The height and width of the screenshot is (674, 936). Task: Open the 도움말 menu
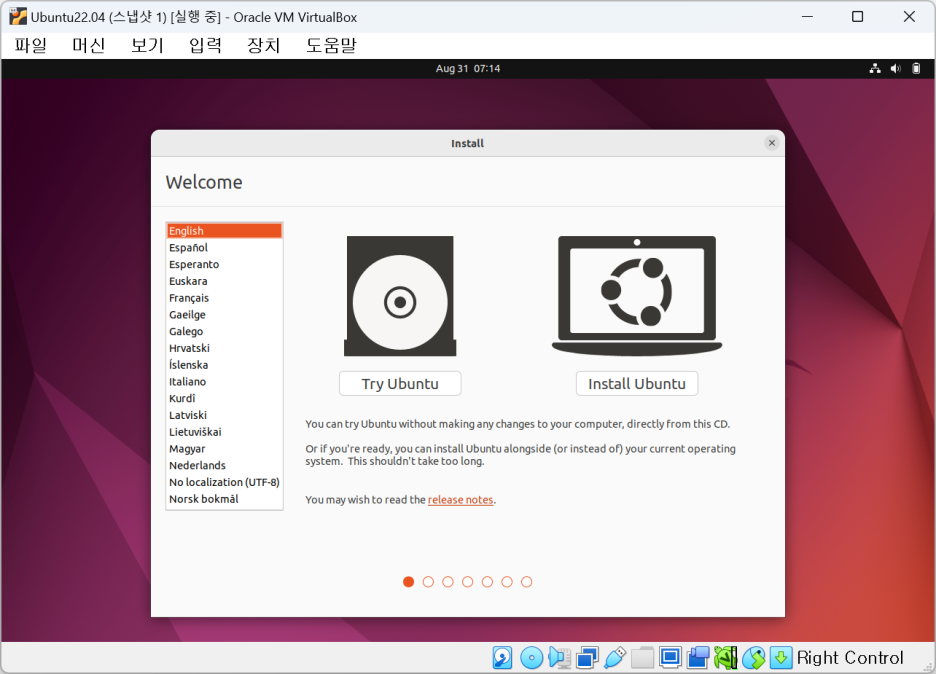point(331,45)
